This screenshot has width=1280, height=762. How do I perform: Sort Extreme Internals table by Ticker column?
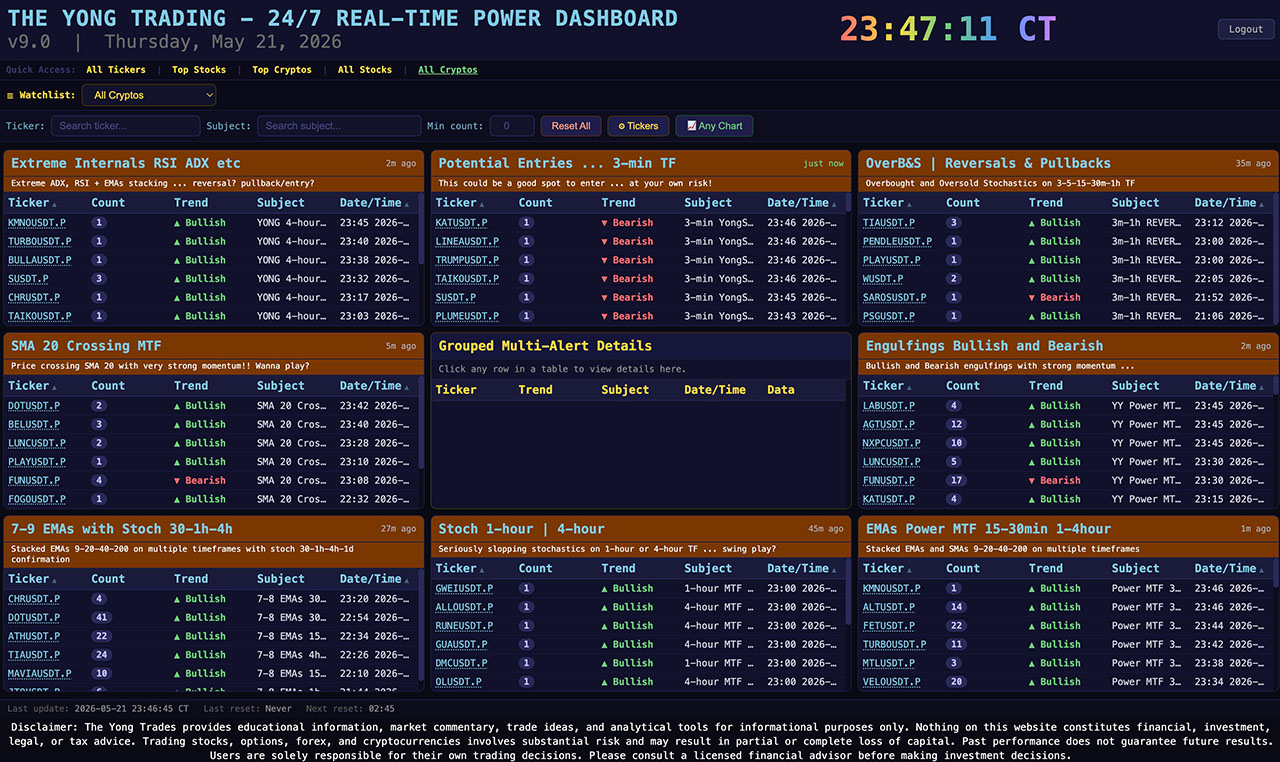click(x=32, y=202)
